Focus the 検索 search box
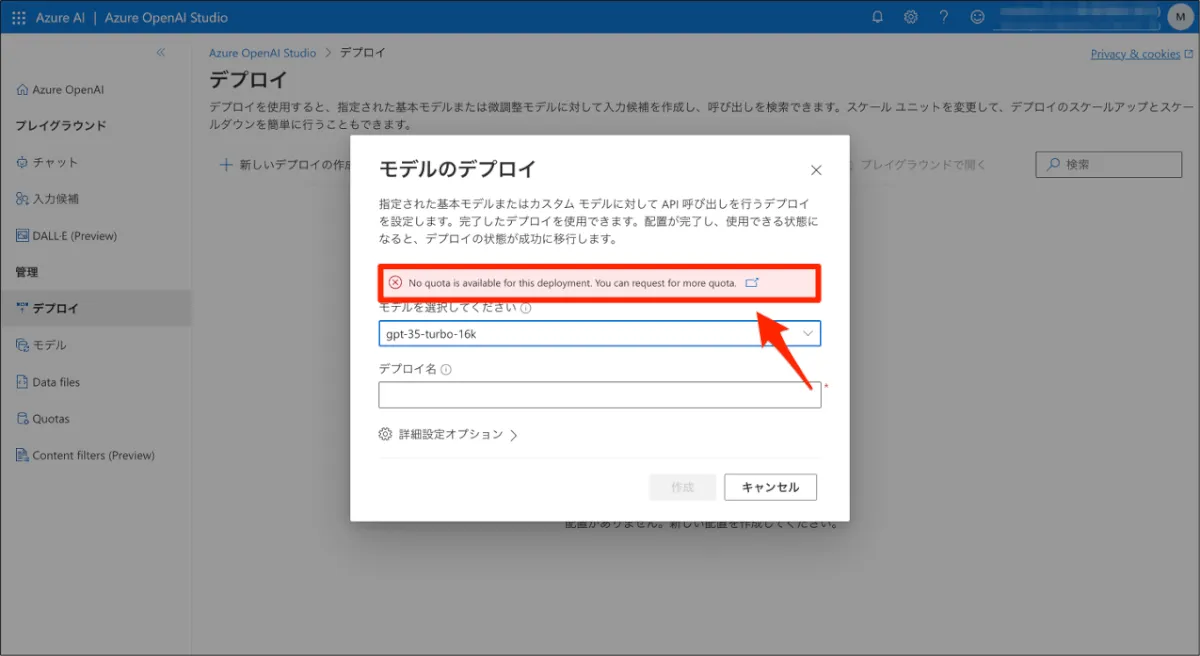Viewport: 1200px width, 656px height. coord(1108,165)
